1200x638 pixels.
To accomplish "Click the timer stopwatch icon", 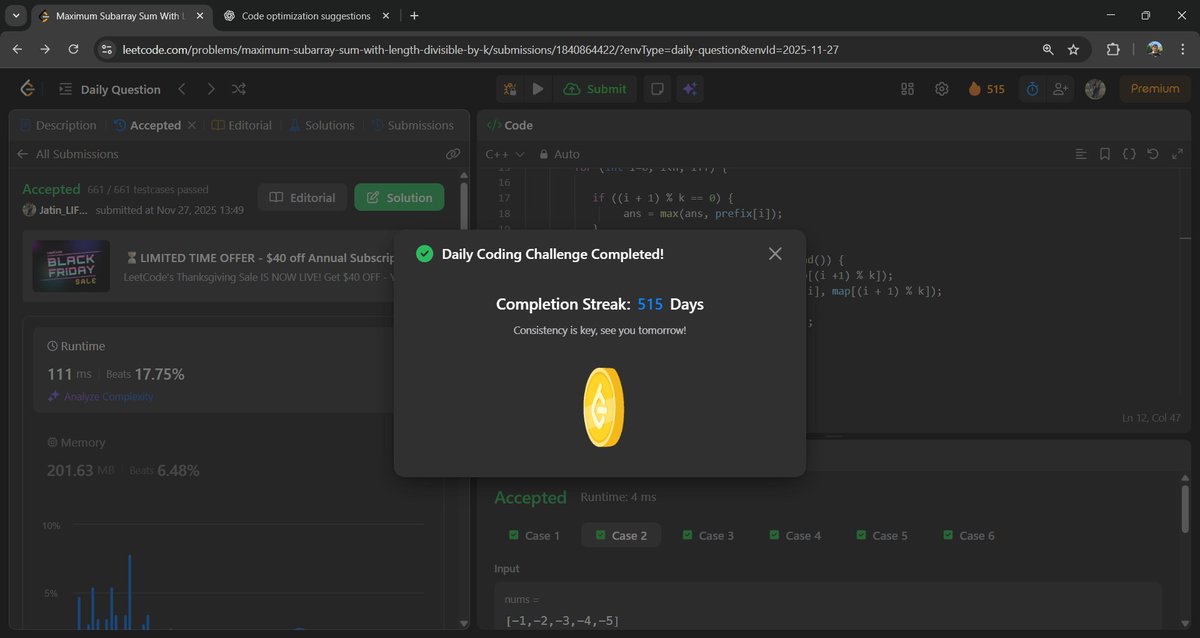I will [1031, 89].
